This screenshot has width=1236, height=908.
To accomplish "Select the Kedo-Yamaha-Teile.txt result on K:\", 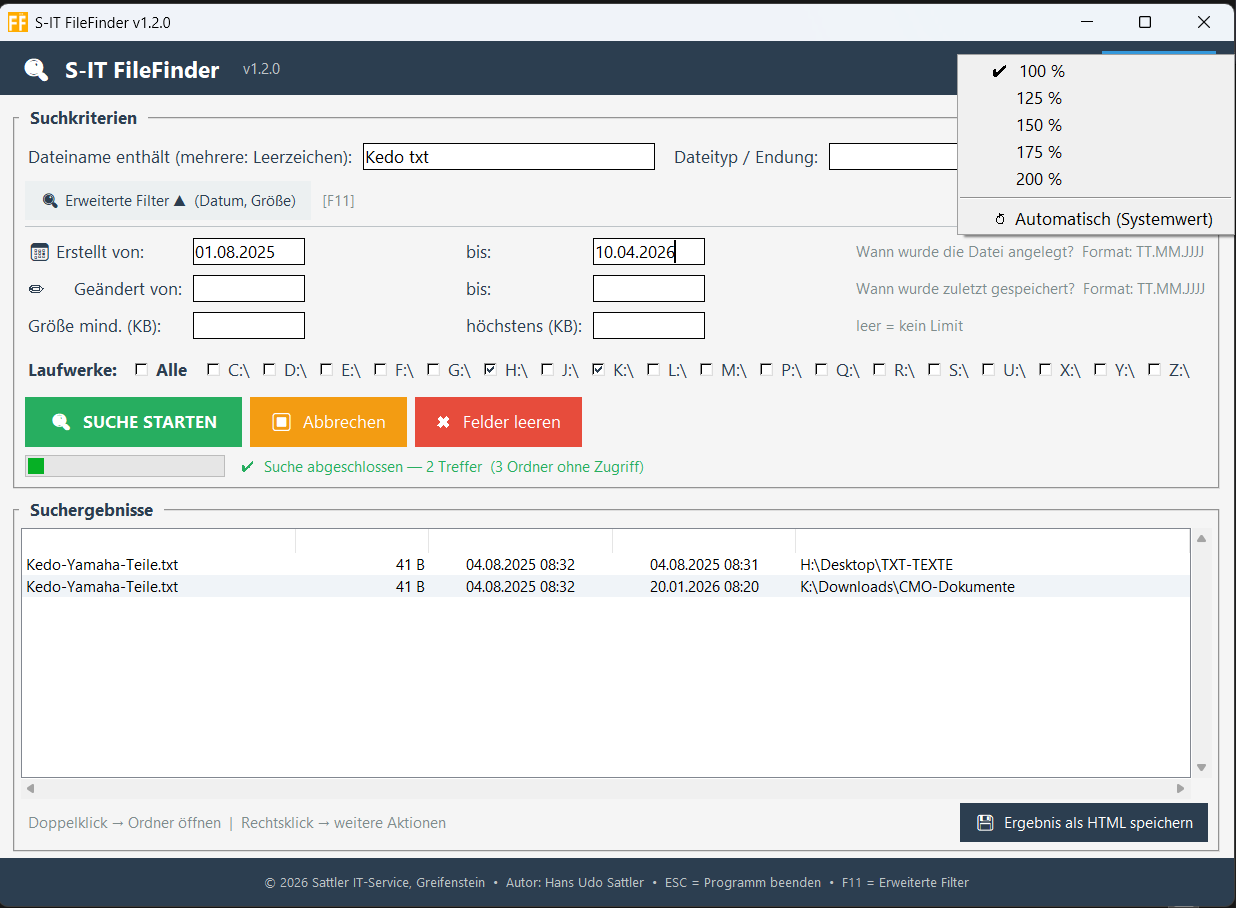I will (x=400, y=587).
